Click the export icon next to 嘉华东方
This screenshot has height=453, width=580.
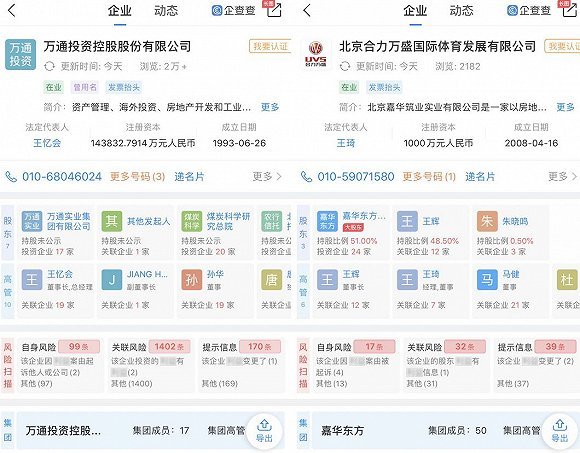click(560, 431)
